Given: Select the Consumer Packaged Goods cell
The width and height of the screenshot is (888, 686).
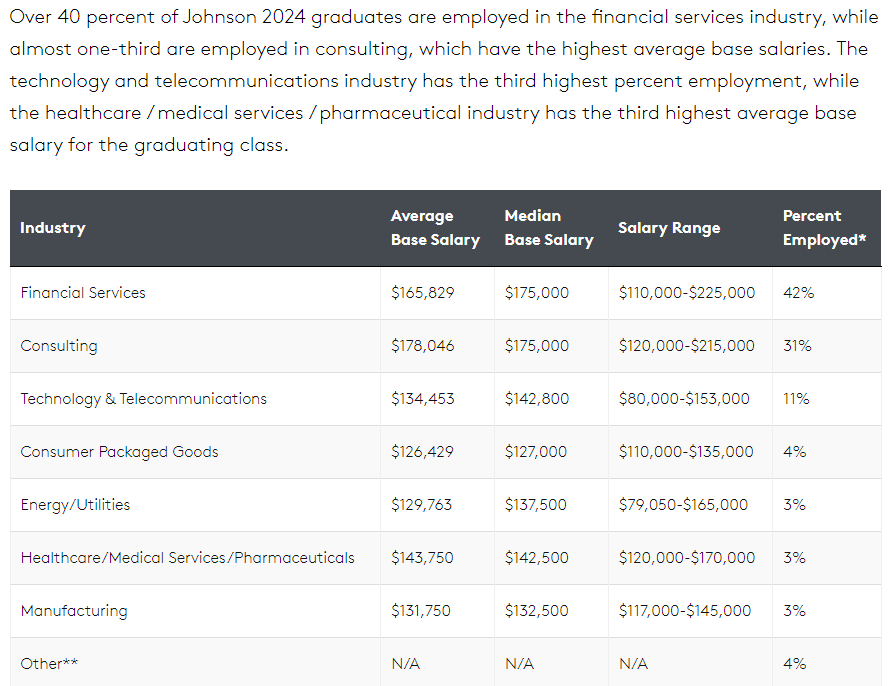Looking at the screenshot, I should (x=119, y=452).
